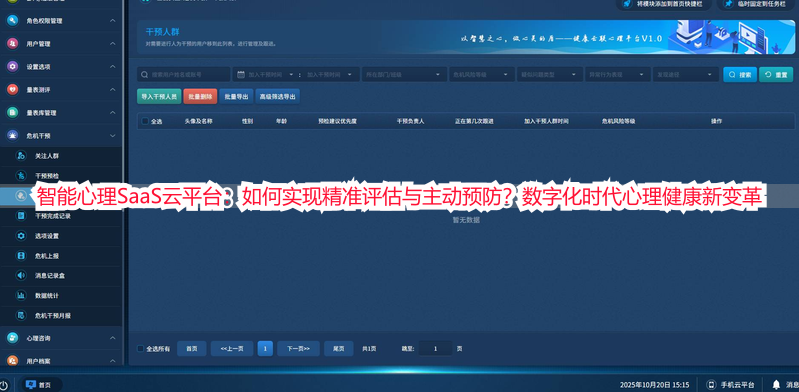Click the magnifier icon in search box
Viewport: 799px width, 392px height.
pos(145,74)
